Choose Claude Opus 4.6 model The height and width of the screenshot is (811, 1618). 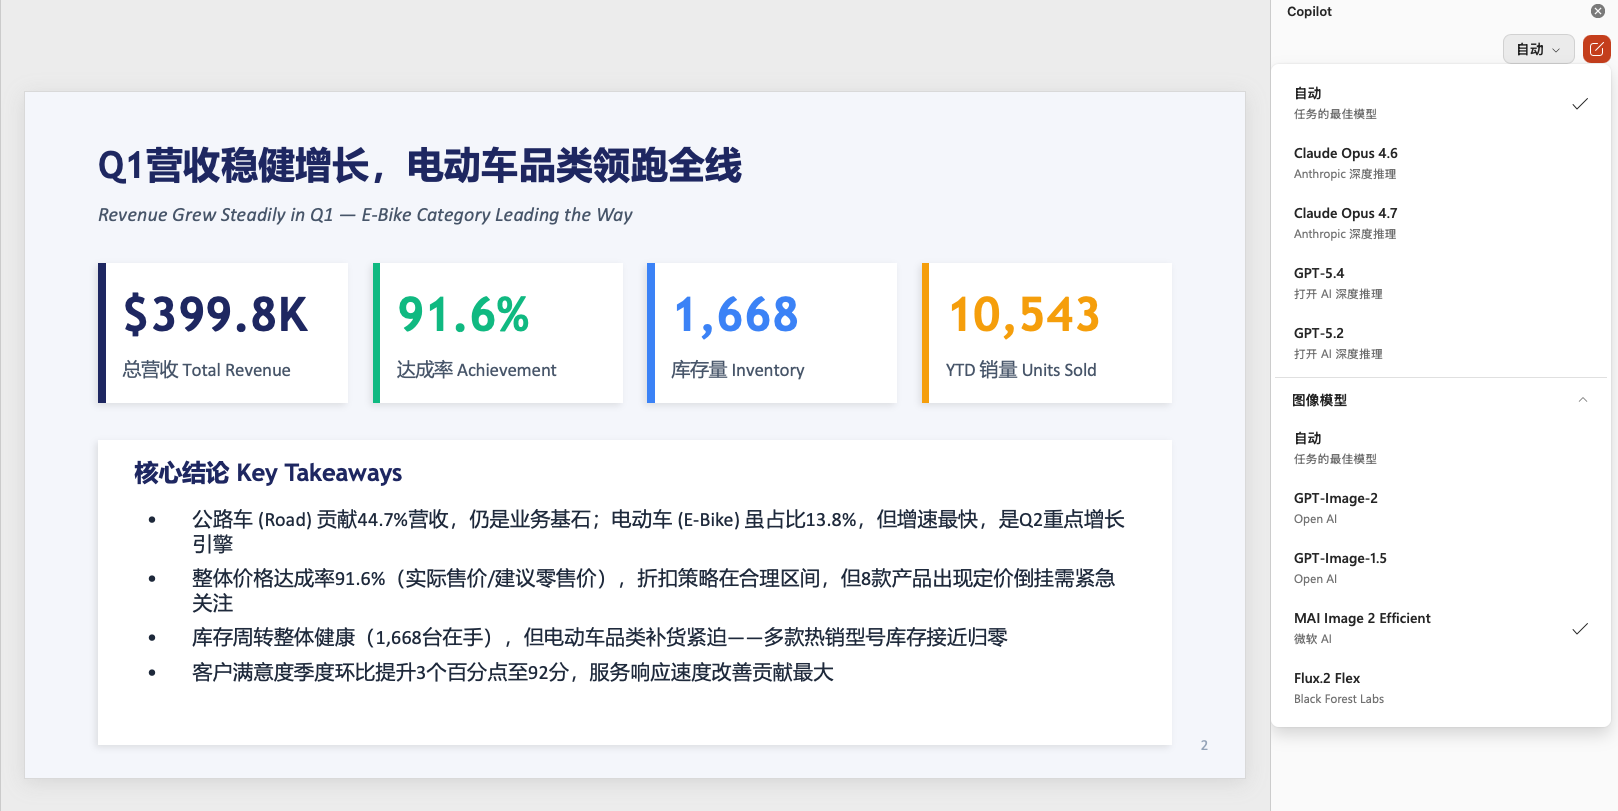click(x=1440, y=163)
